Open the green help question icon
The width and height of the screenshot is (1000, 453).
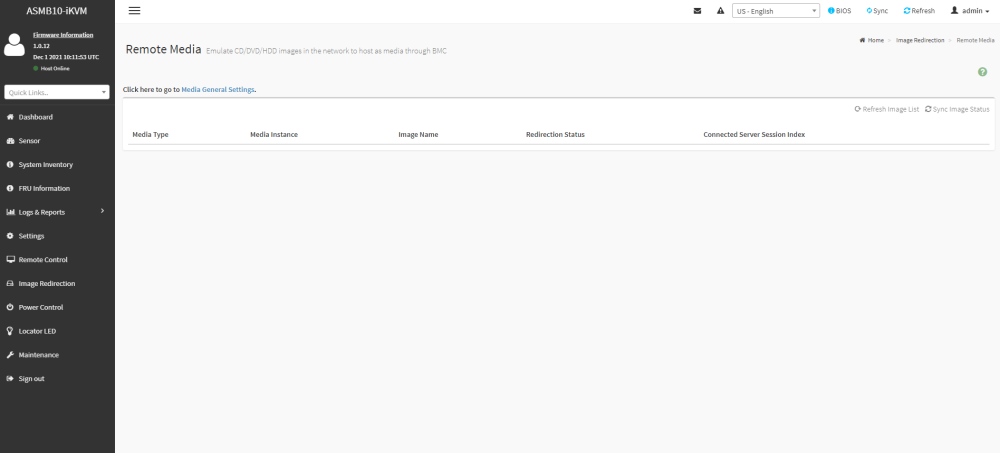click(982, 72)
